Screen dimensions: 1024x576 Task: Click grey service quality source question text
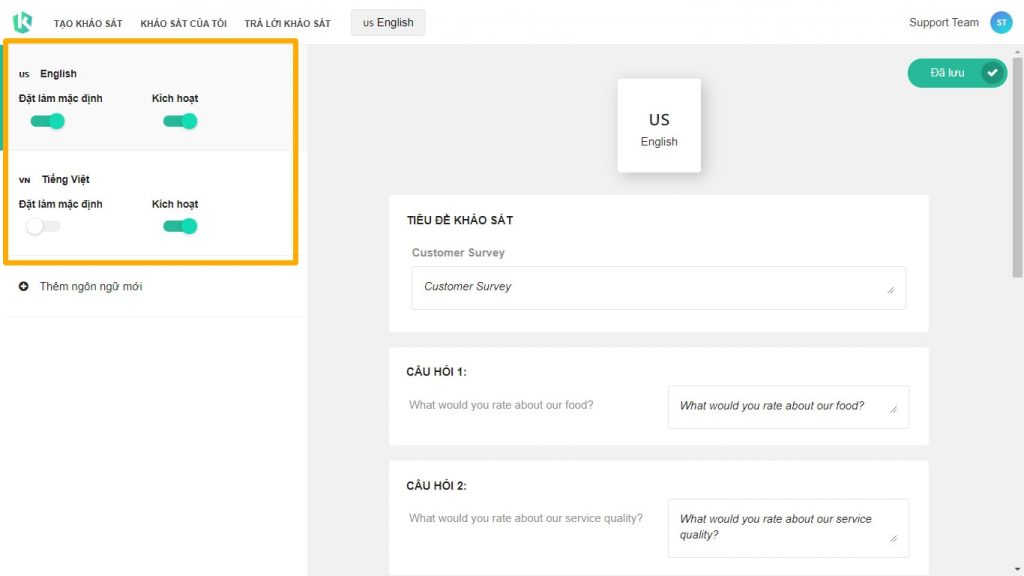pyautogui.click(x=526, y=518)
